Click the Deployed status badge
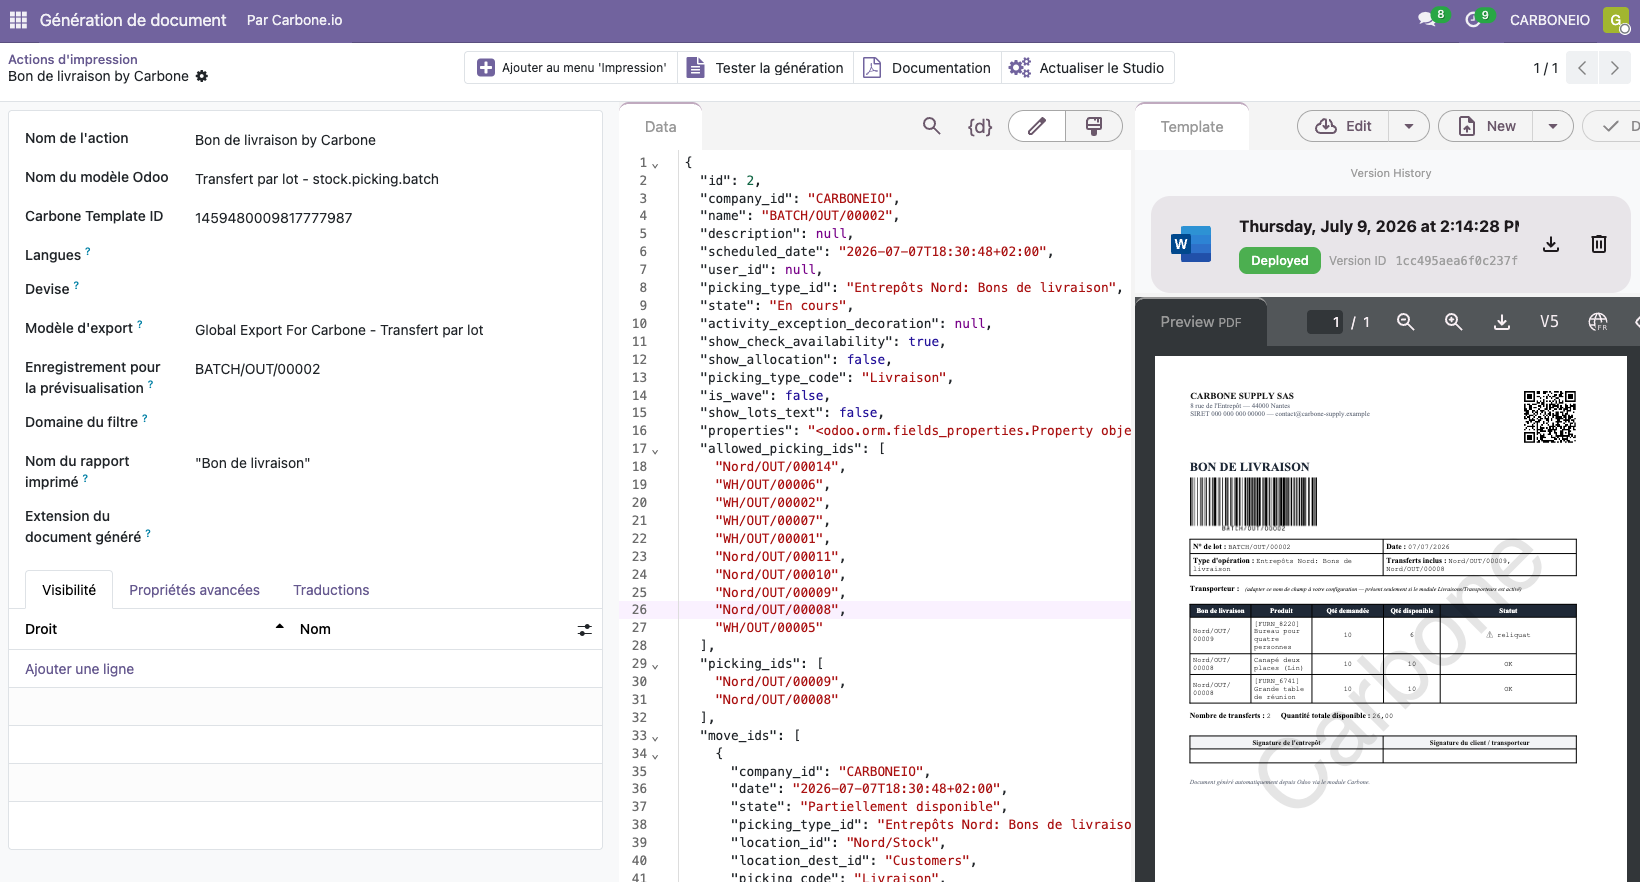 point(1279,260)
